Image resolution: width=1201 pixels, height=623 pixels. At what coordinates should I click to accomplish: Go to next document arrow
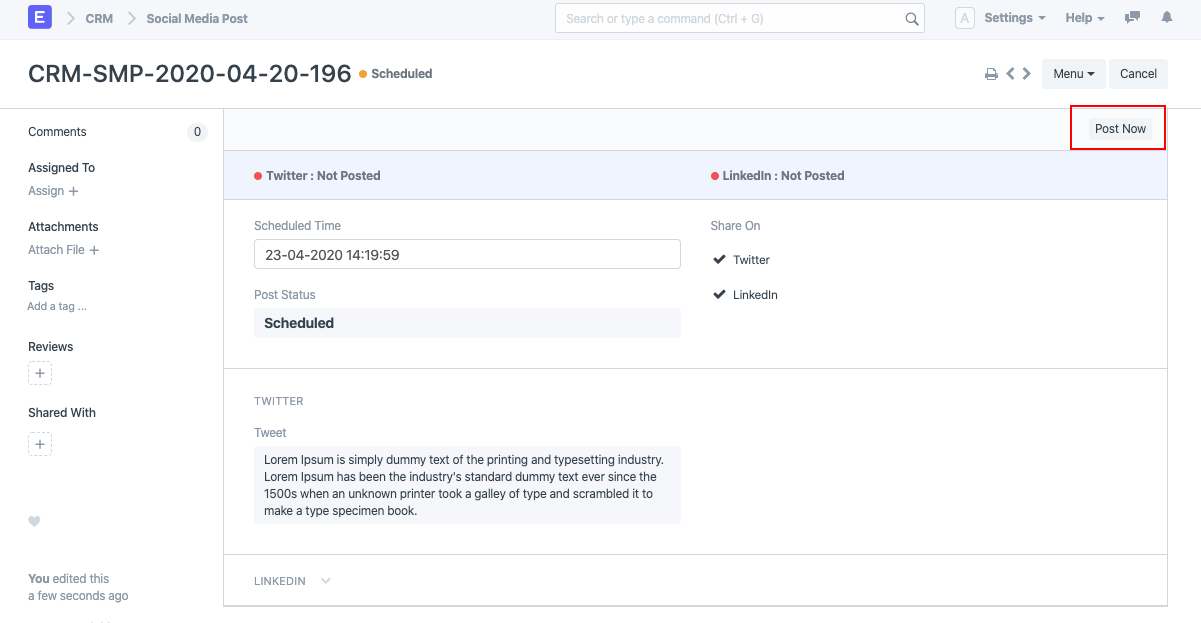1026,74
